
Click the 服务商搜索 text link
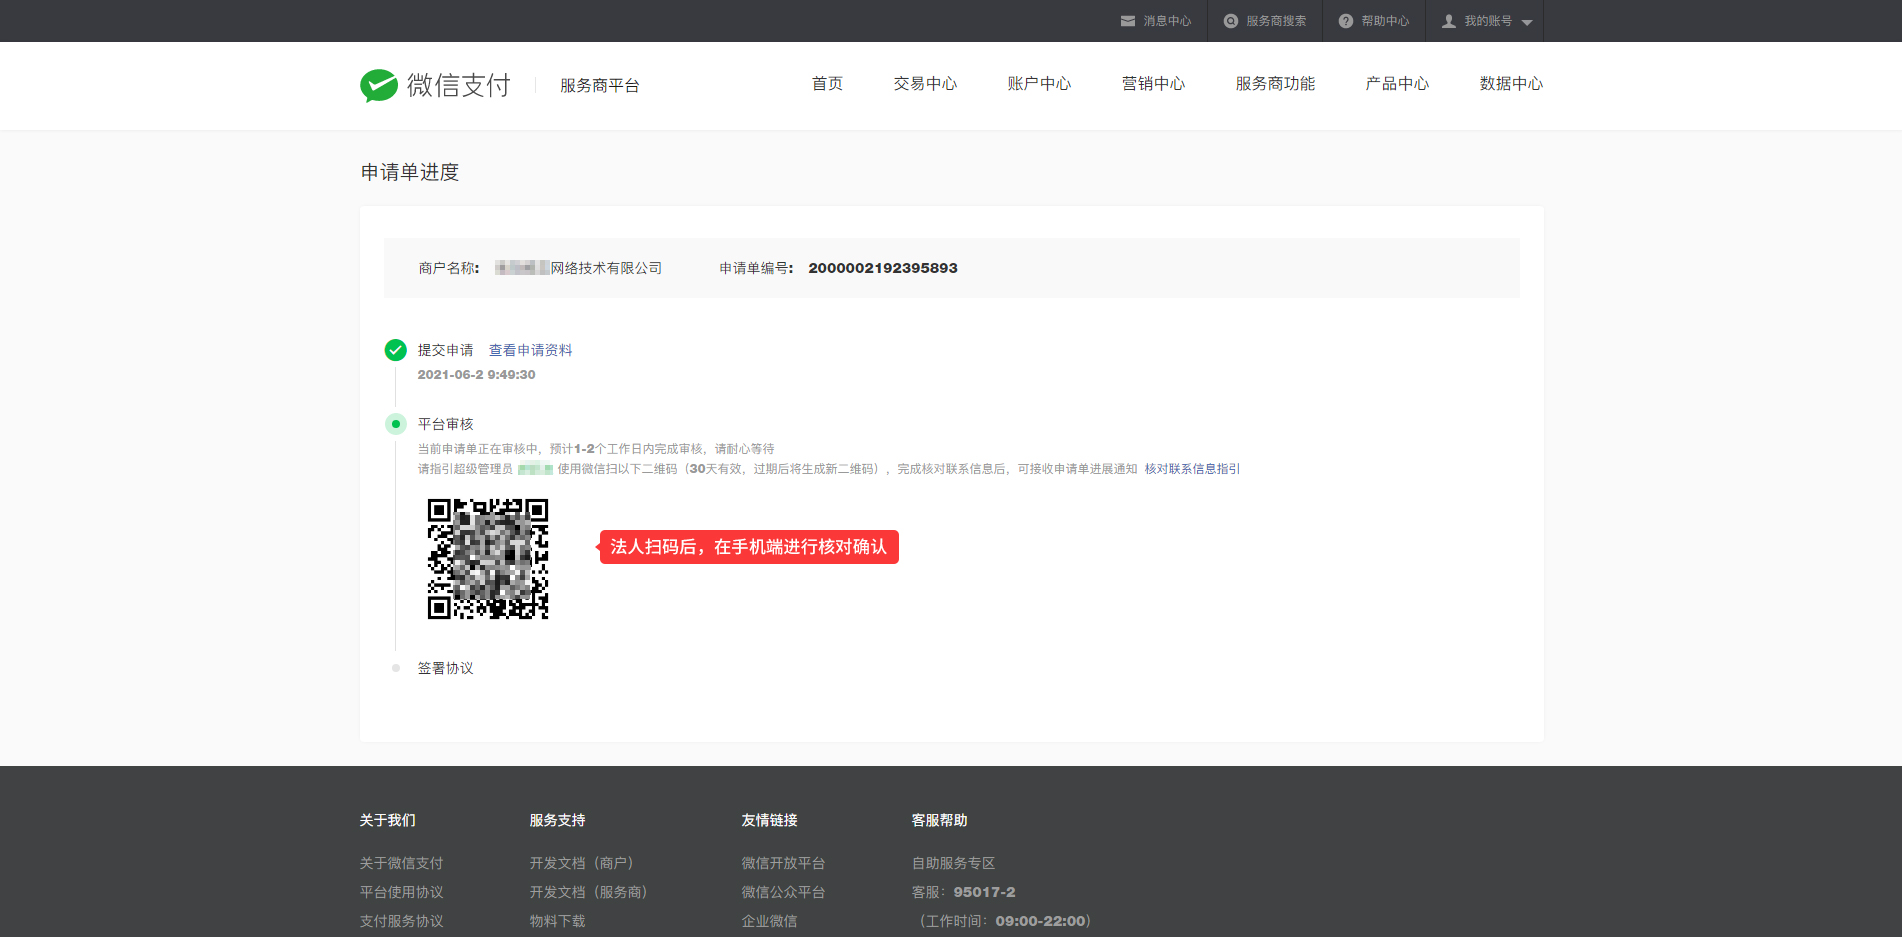pos(1276,21)
